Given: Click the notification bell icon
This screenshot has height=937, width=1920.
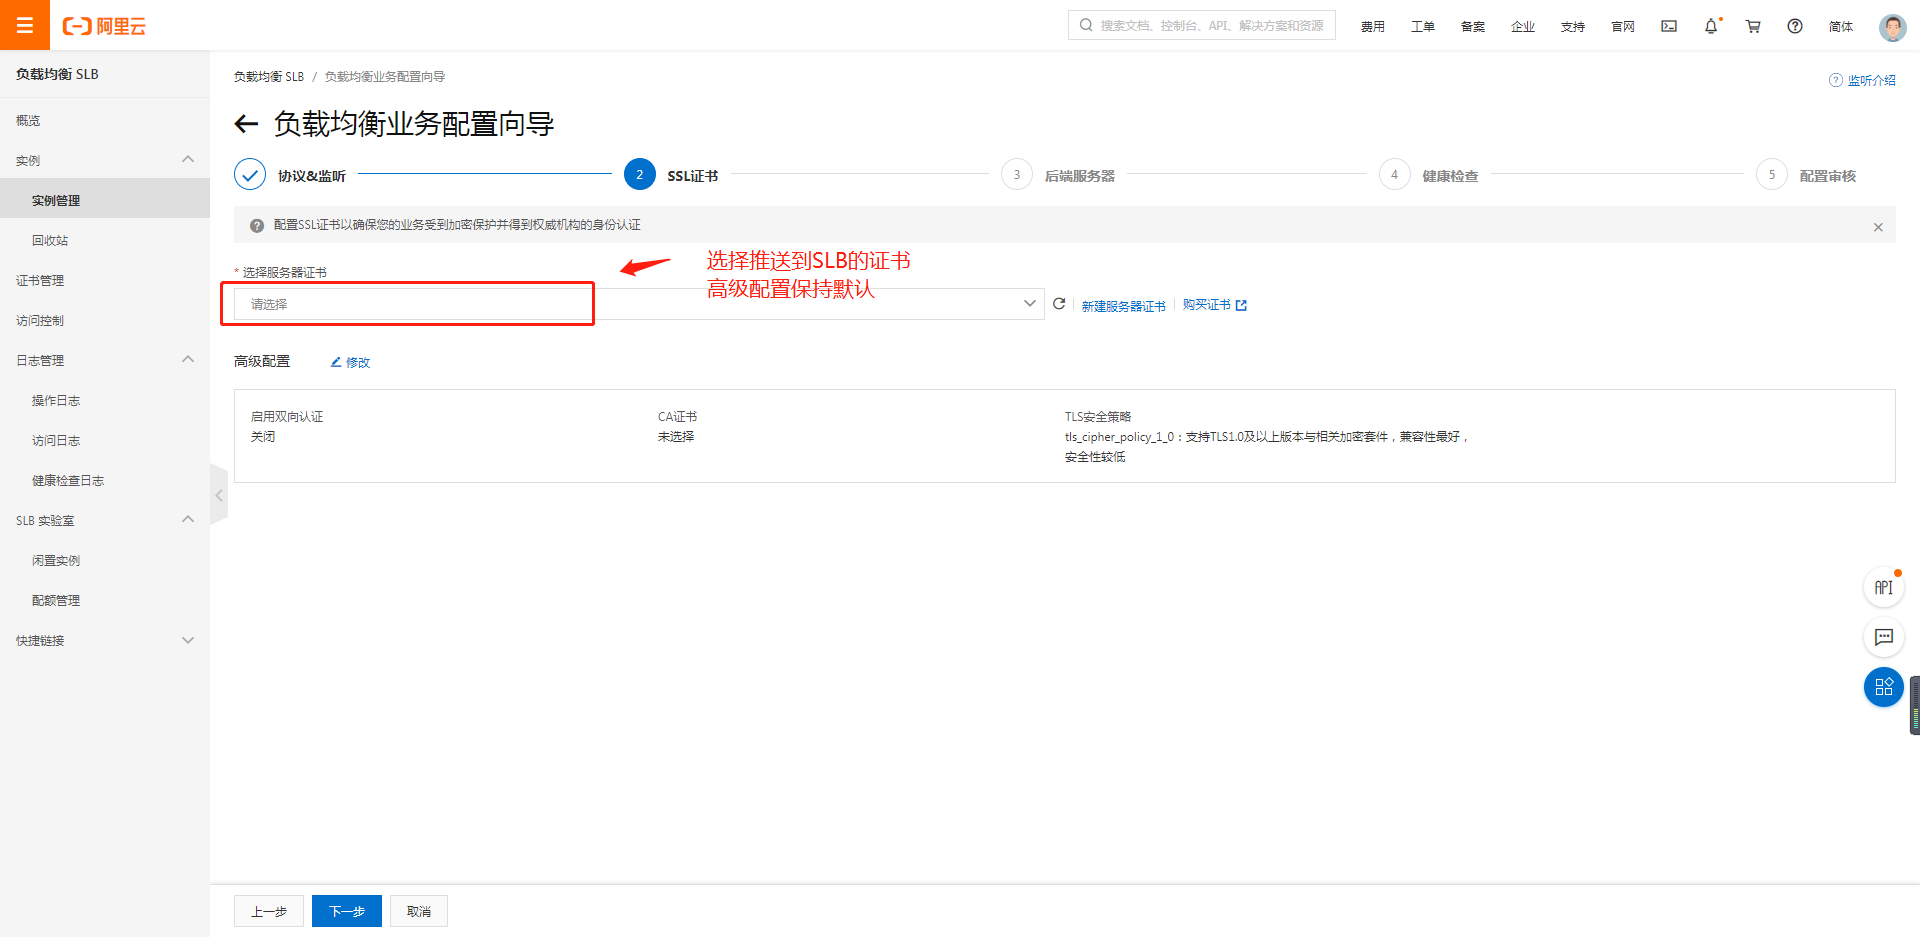Looking at the screenshot, I should click(x=1711, y=27).
